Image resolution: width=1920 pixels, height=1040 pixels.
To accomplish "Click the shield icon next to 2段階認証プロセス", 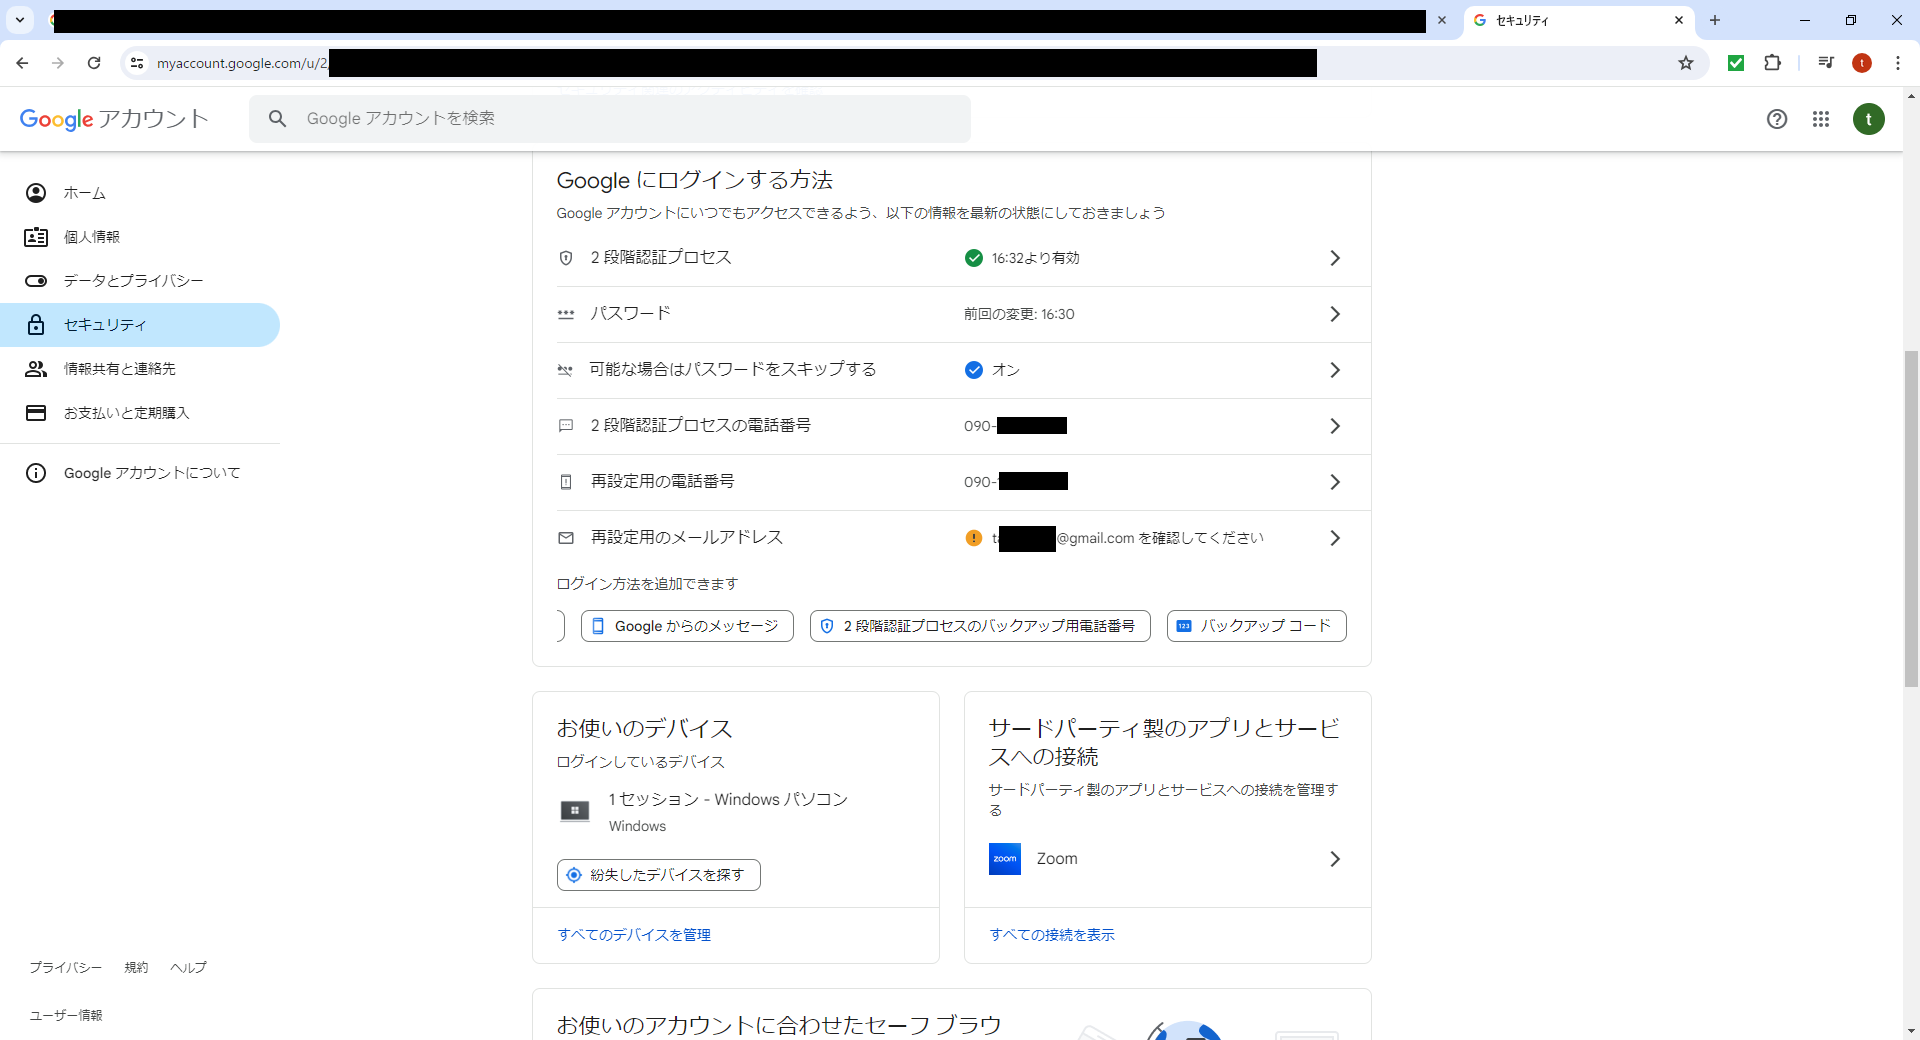I will pyautogui.click(x=566, y=258).
